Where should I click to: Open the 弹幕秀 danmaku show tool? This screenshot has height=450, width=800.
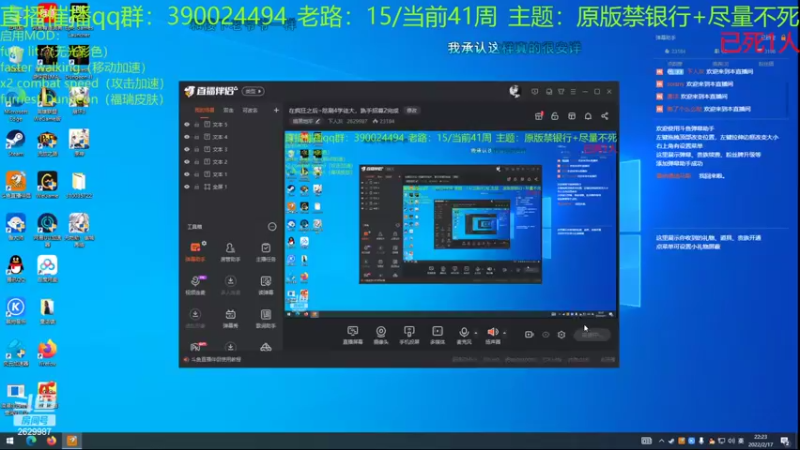pyautogui.click(x=230, y=318)
